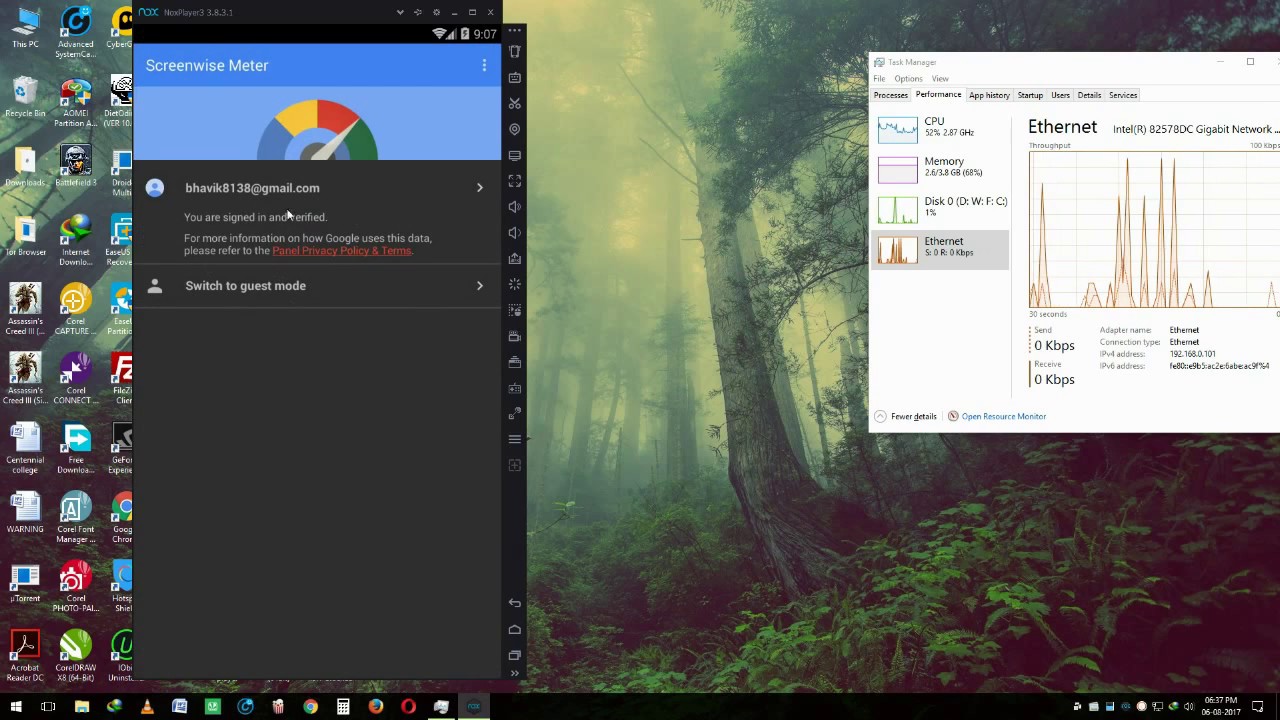
Task: Open Nox title bar settings gear
Action: coord(436,12)
